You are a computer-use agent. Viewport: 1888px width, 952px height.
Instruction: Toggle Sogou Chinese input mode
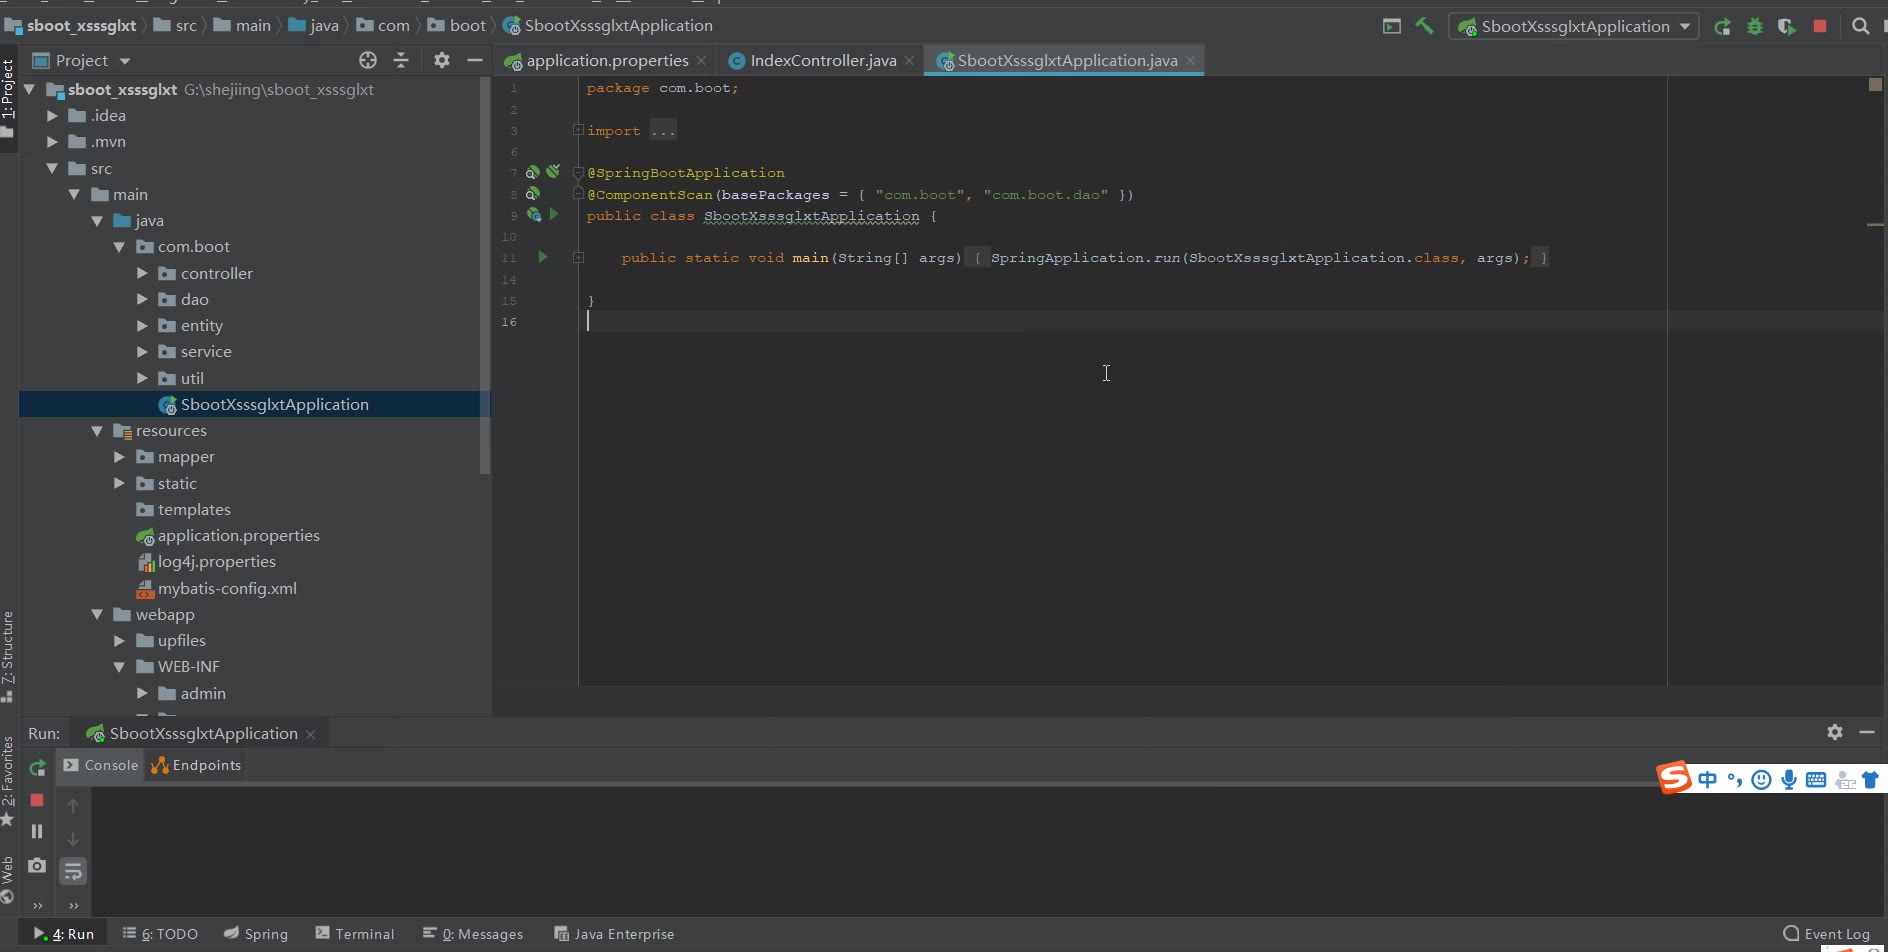pyautogui.click(x=1707, y=780)
